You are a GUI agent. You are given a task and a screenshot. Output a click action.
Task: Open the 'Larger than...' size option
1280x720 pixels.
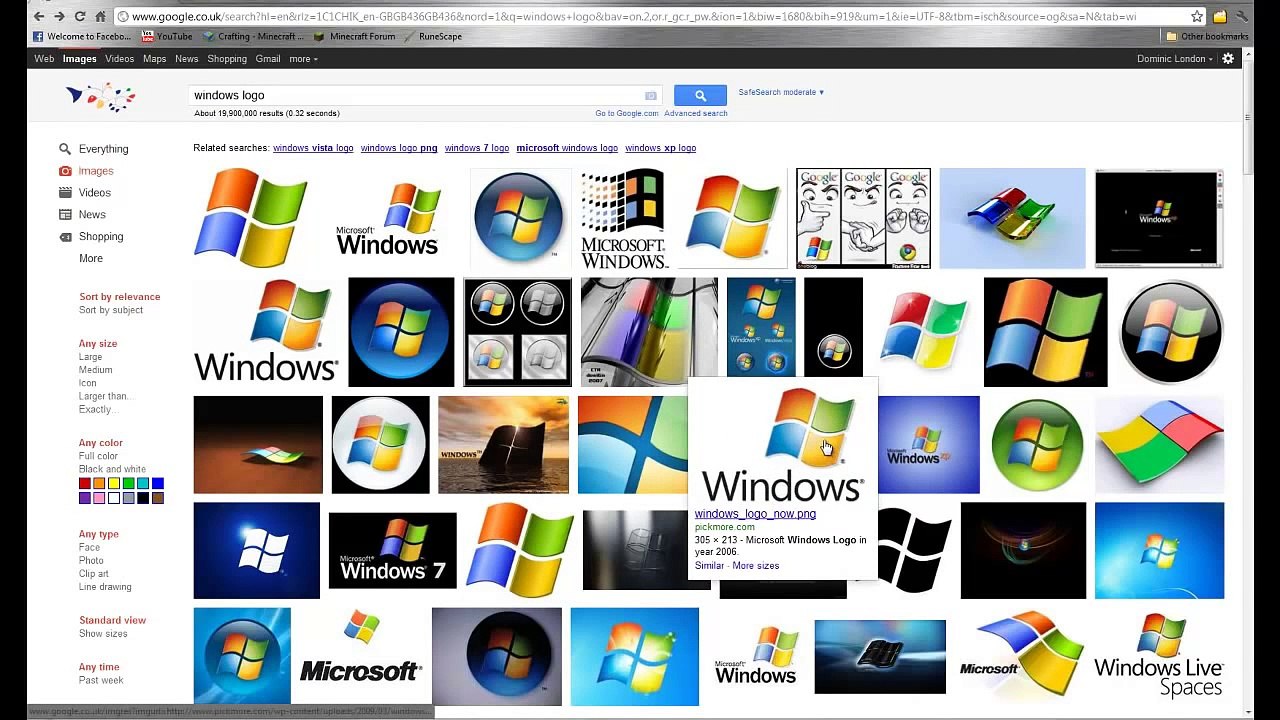tap(105, 396)
